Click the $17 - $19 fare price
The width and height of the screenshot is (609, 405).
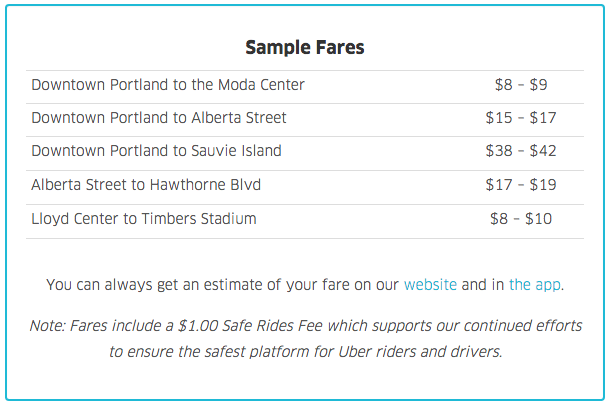(x=521, y=184)
